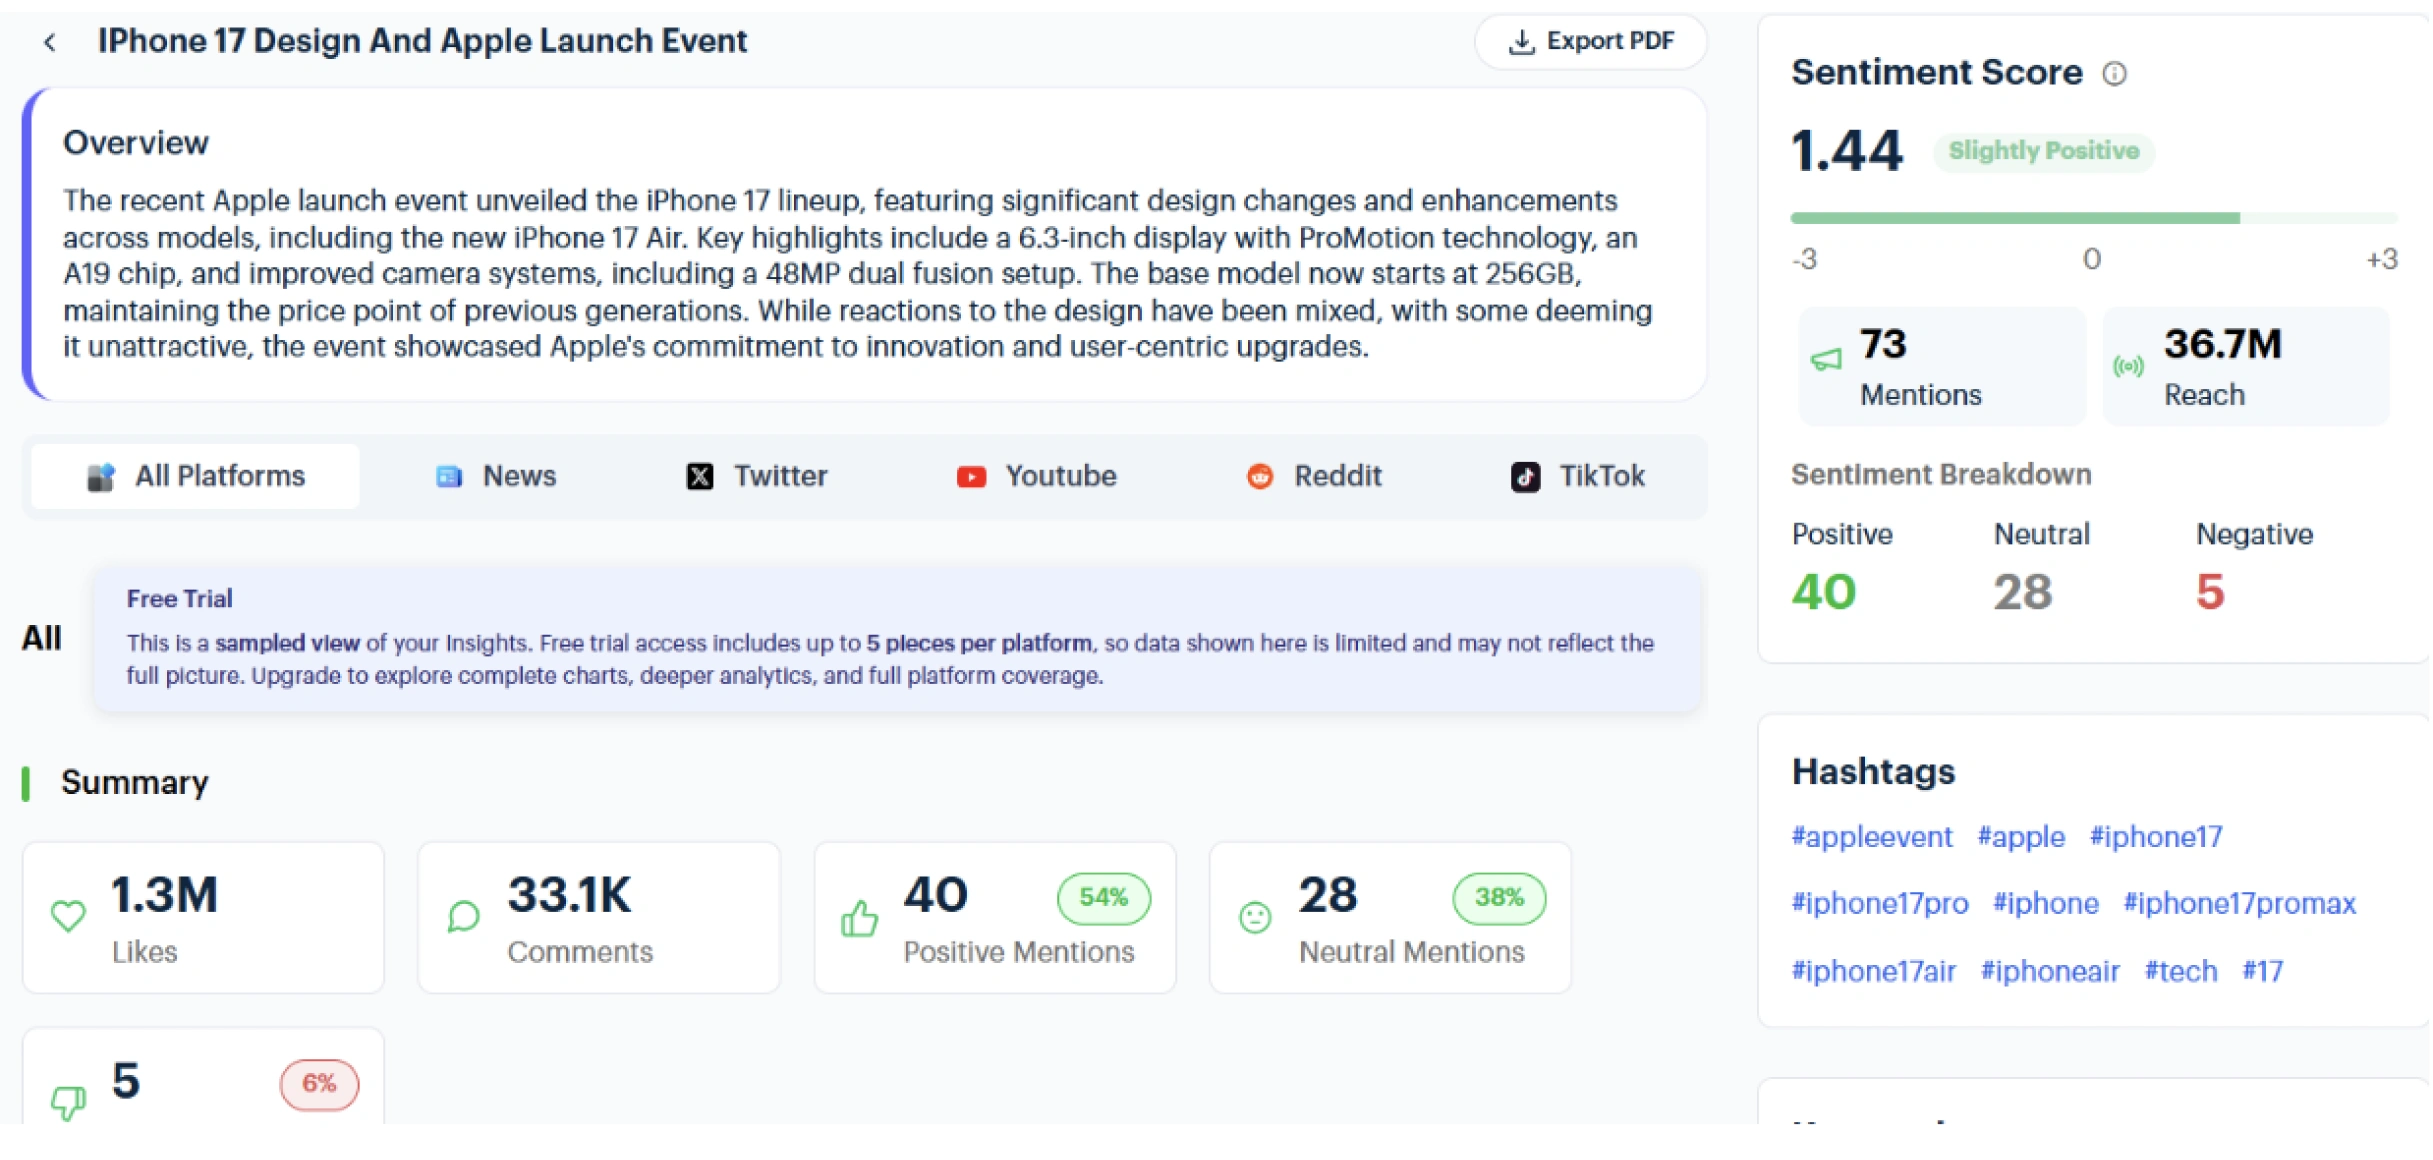Click the X Twitter logo icon
The image size is (2433, 1160).
coord(700,477)
